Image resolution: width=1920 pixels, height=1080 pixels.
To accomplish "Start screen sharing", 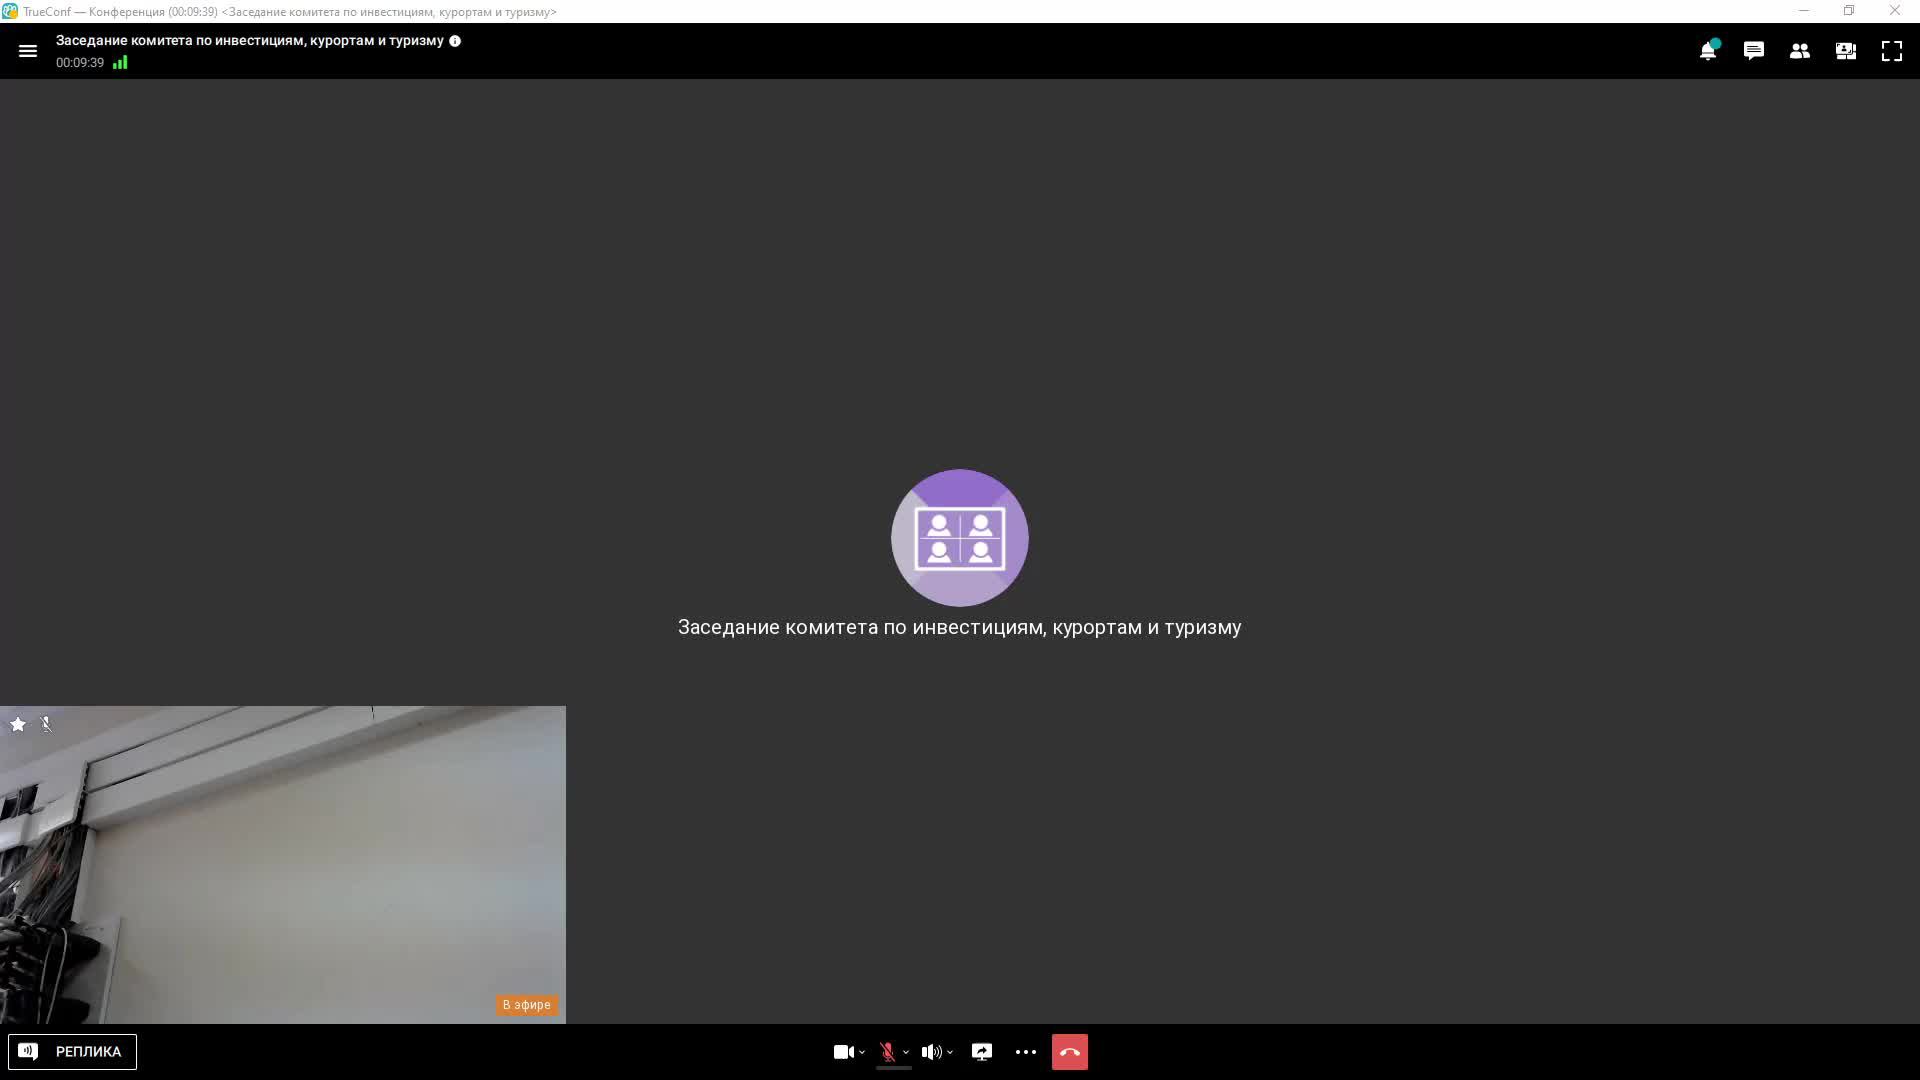I will coord(982,1052).
